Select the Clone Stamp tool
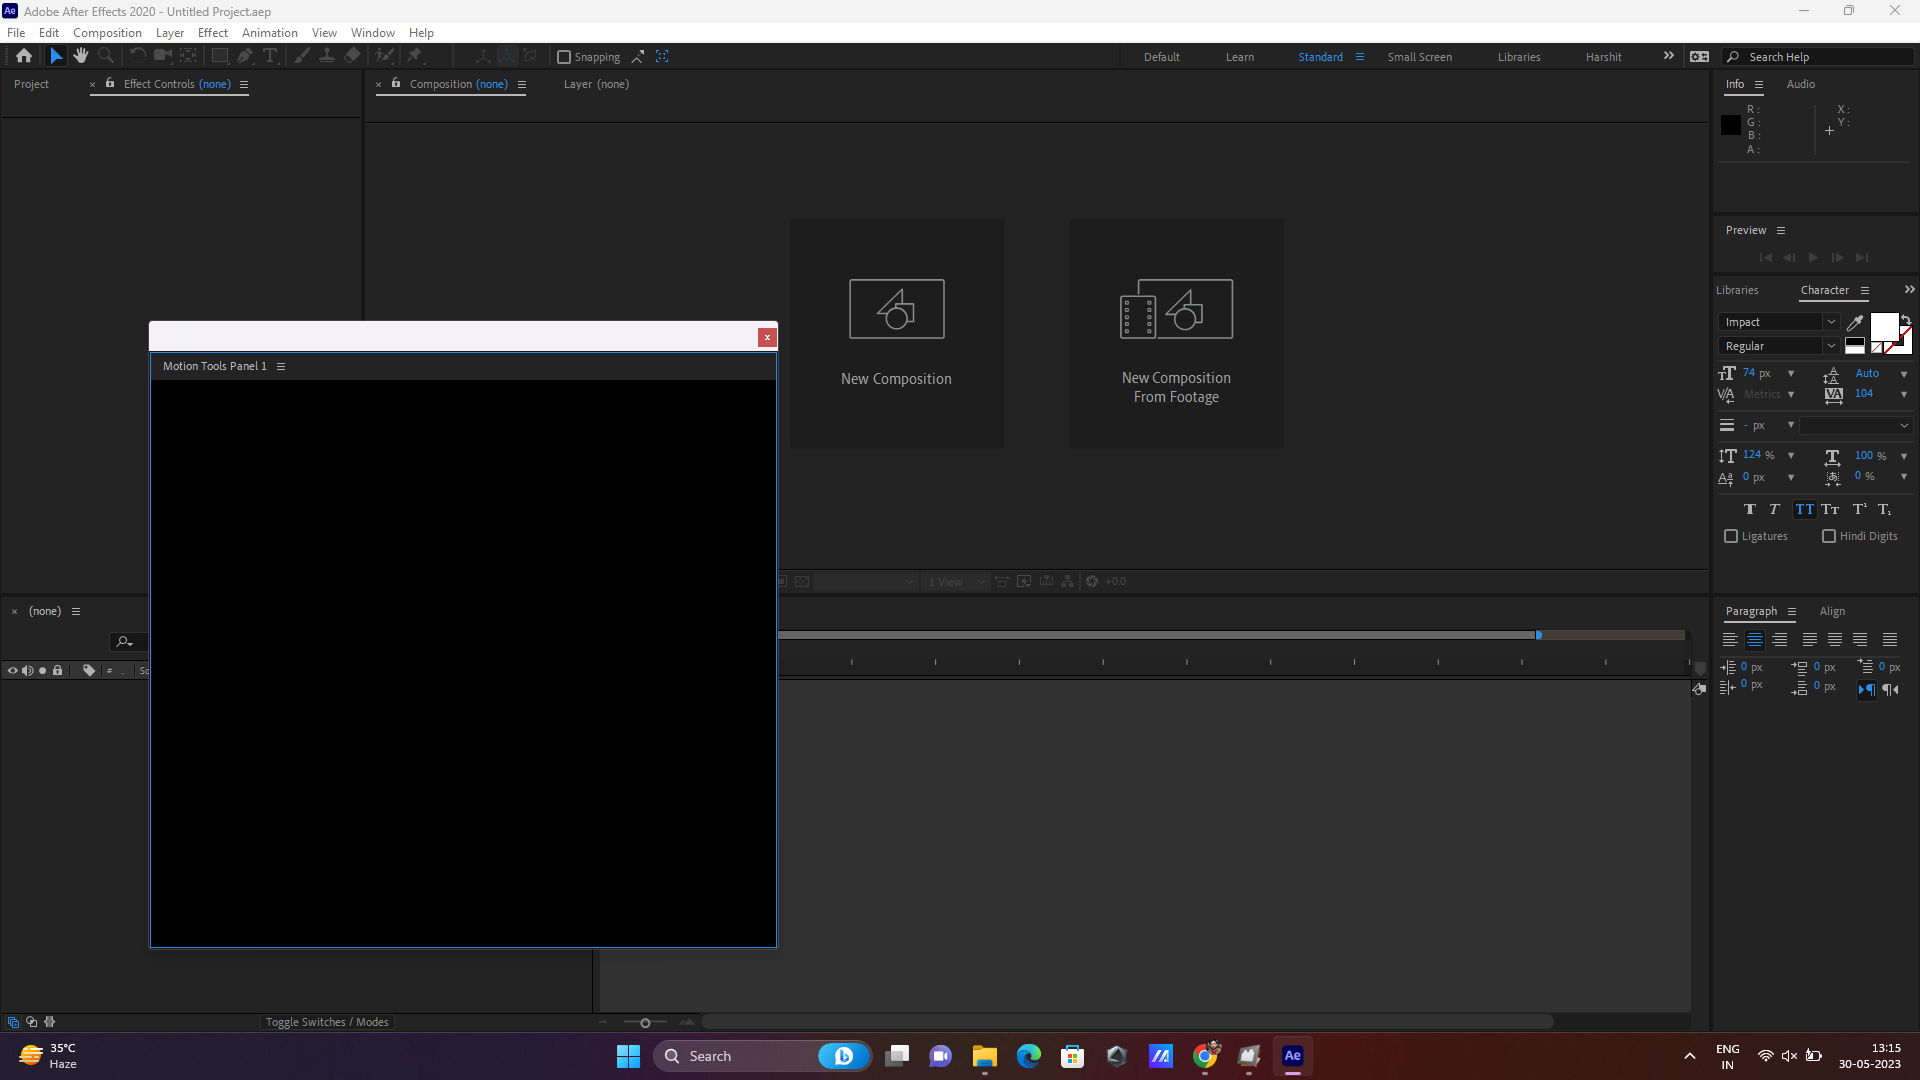The height and width of the screenshot is (1080, 1920). (328, 56)
